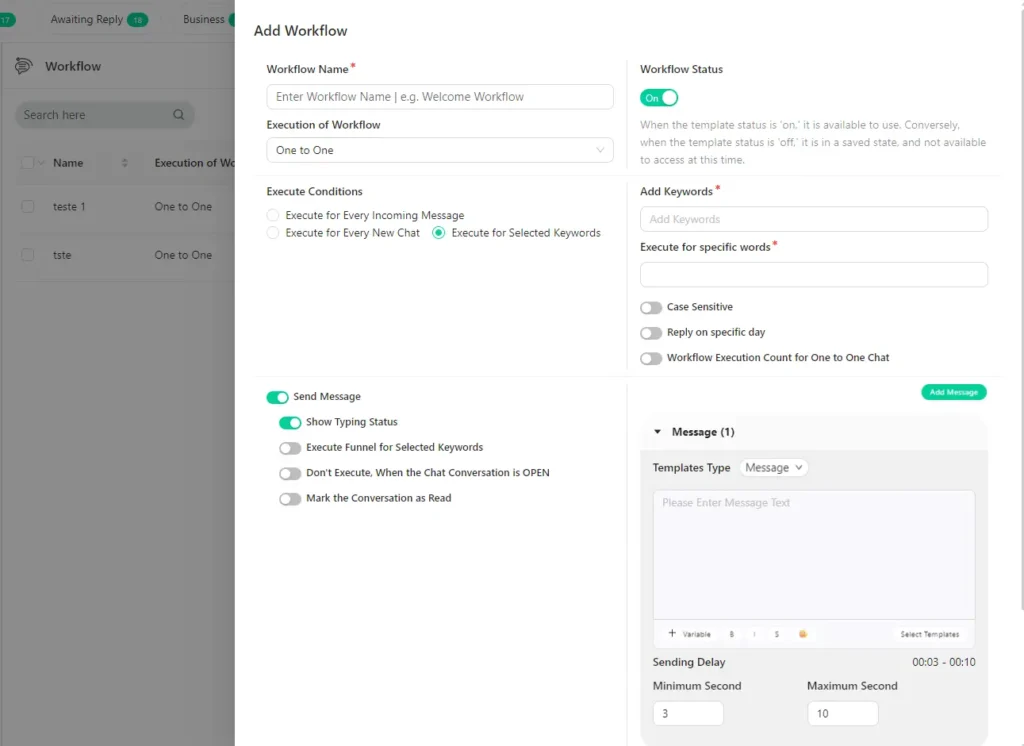
Task: Toggle Don't Execute When Chat Conversation is OPEN
Action: point(290,473)
